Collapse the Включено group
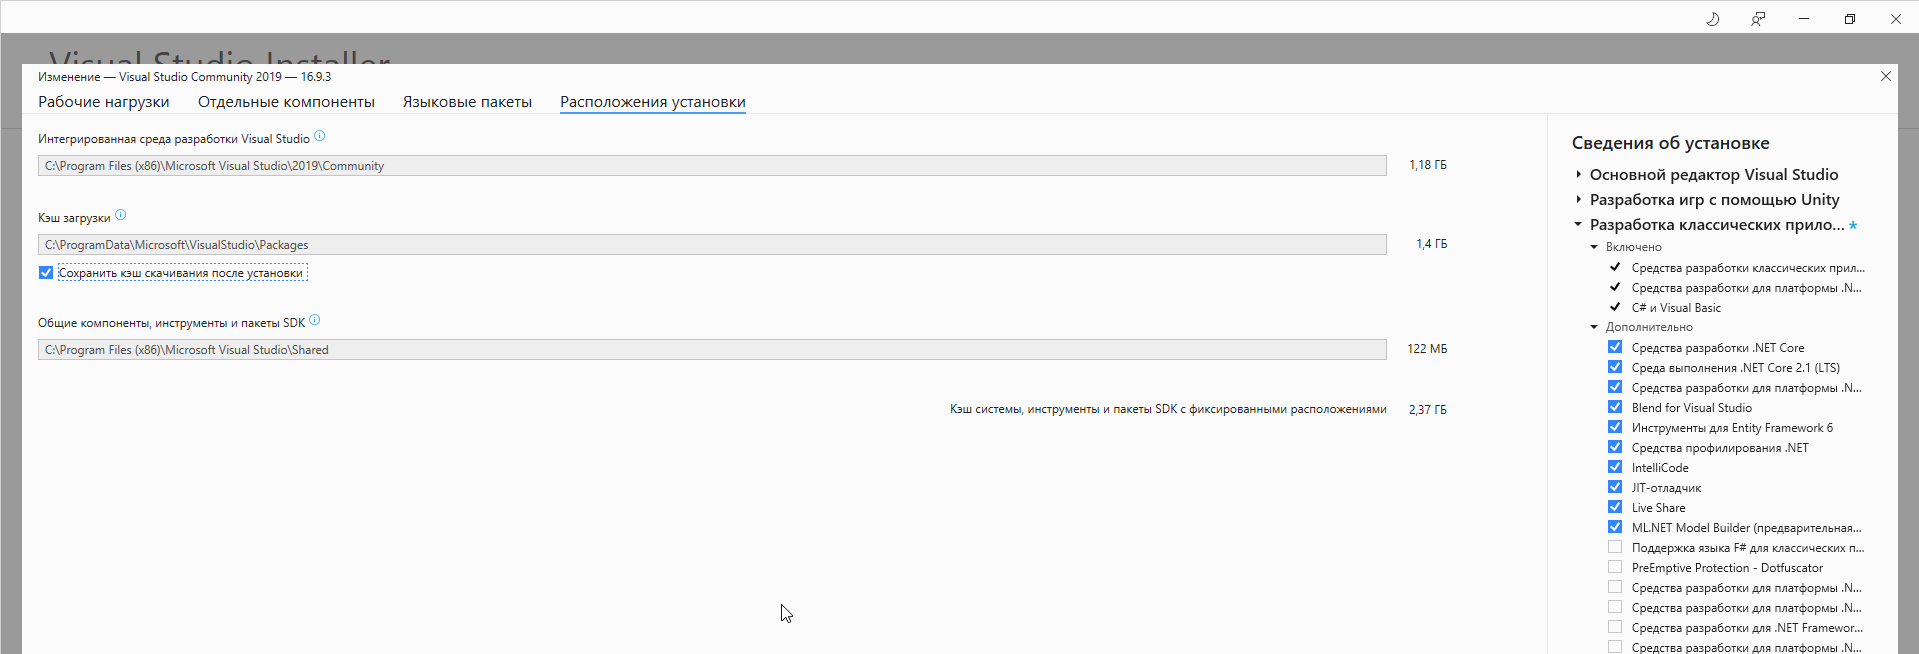The image size is (1919, 654). point(1595,247)
